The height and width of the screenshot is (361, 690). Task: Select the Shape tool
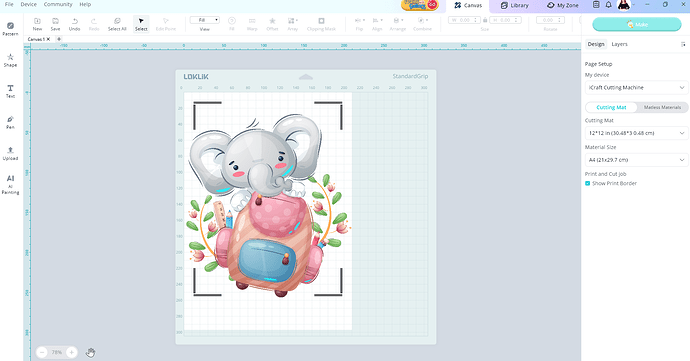pyautogui.click(x=10, y=60)
